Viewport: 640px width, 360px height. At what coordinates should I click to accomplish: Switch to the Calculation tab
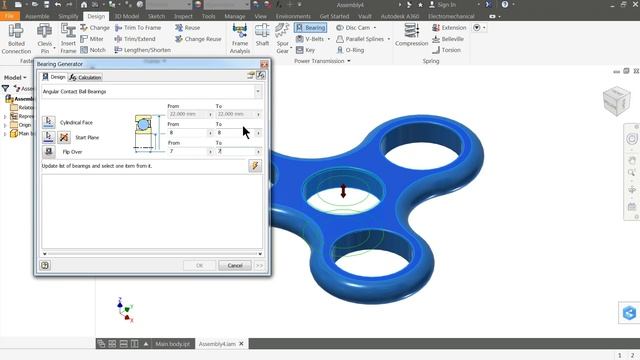85,77
